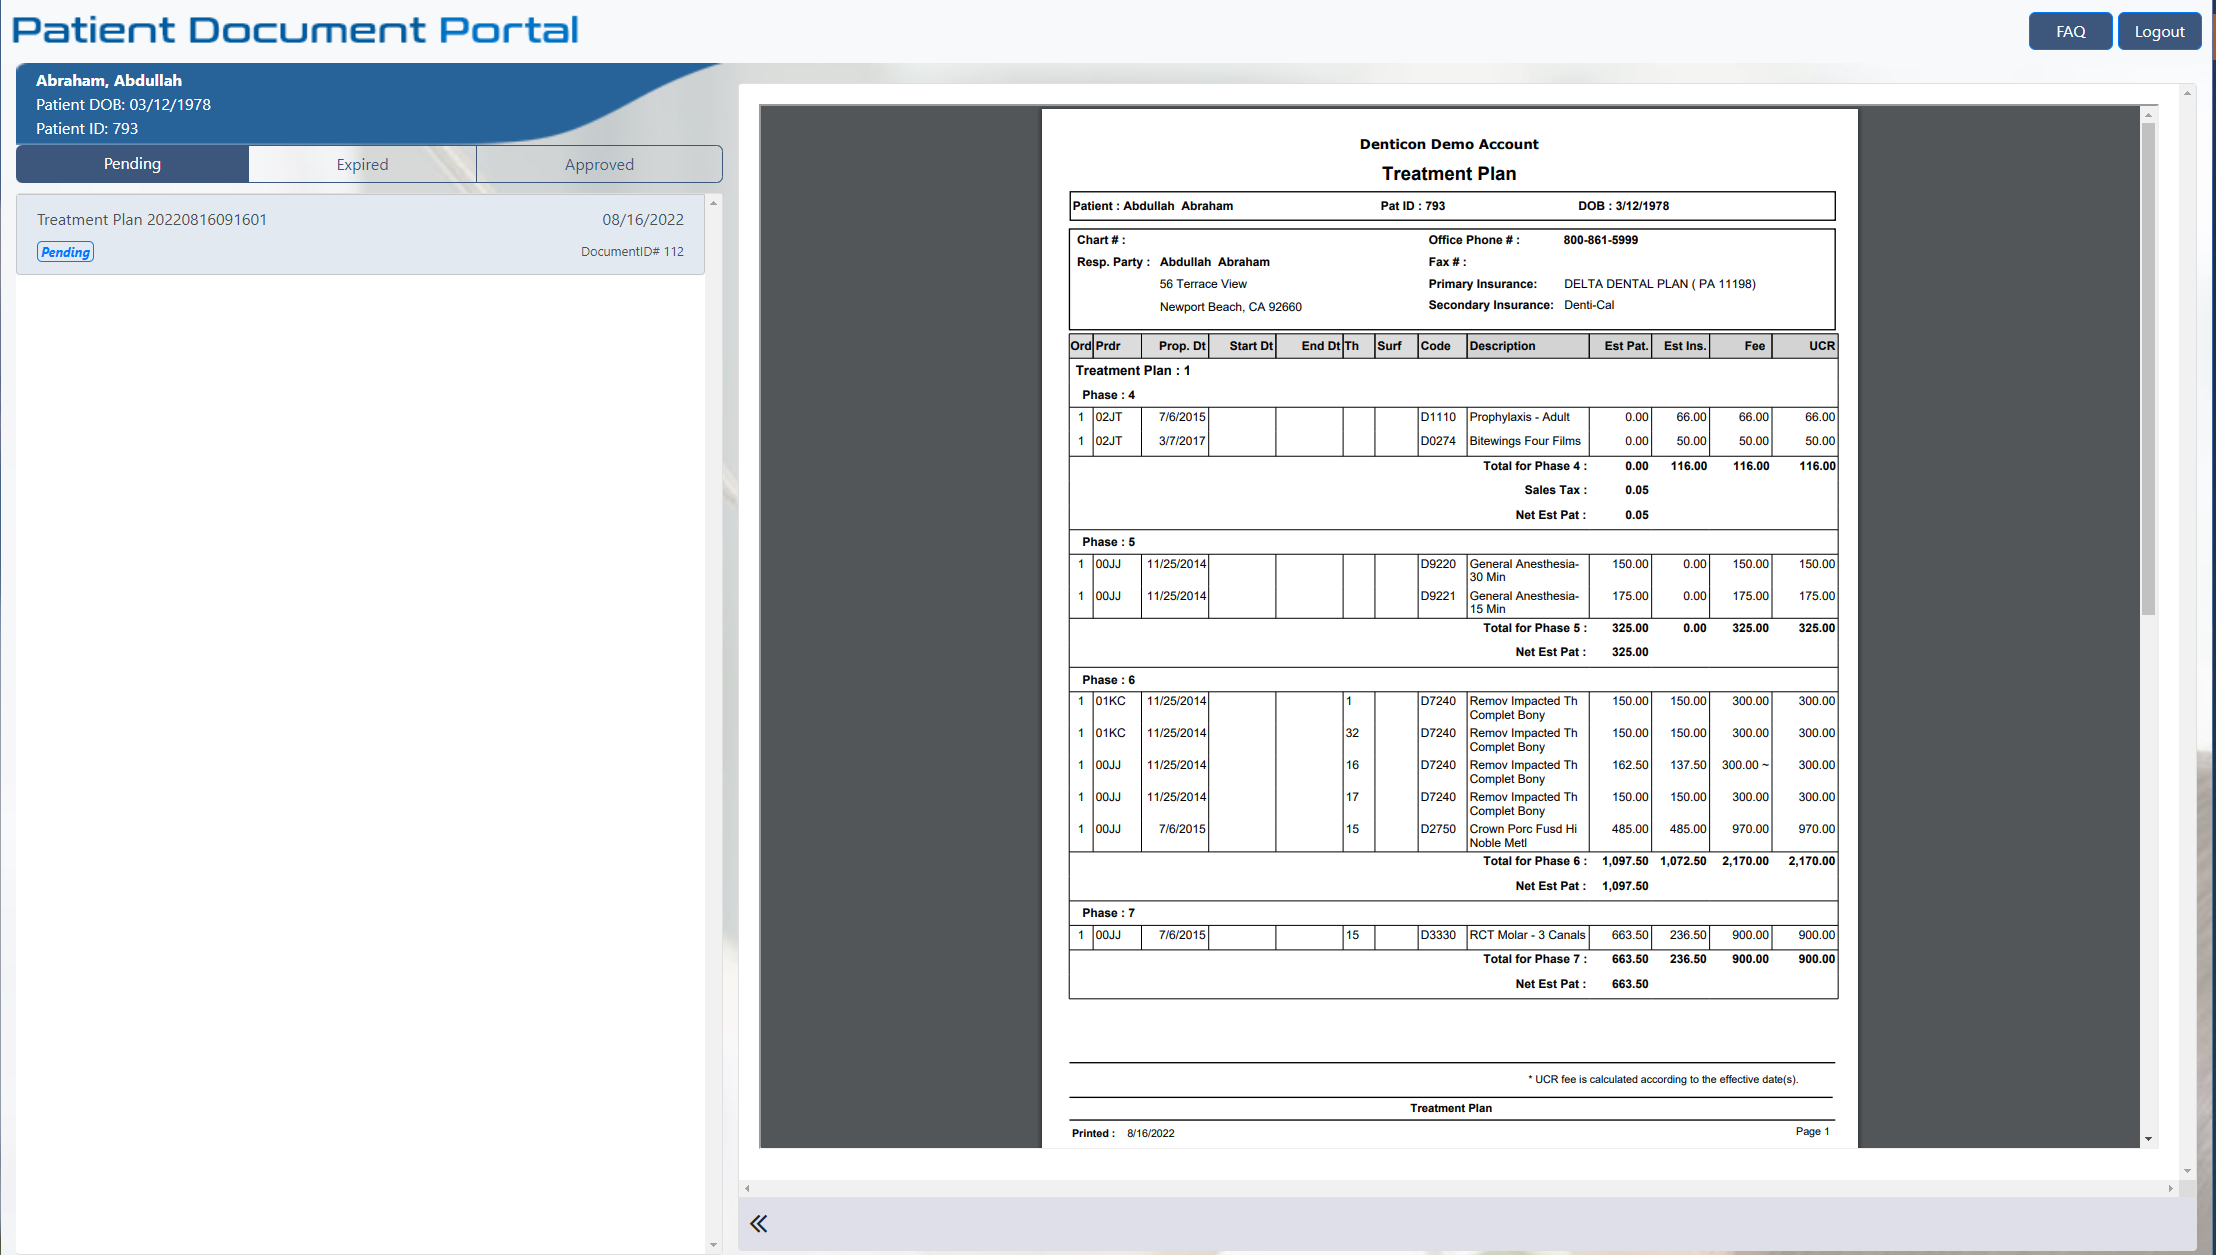Collapse the viewer with the double-chevron icon
This screenshot has width=2216, height=1255.
[759, 1223]
